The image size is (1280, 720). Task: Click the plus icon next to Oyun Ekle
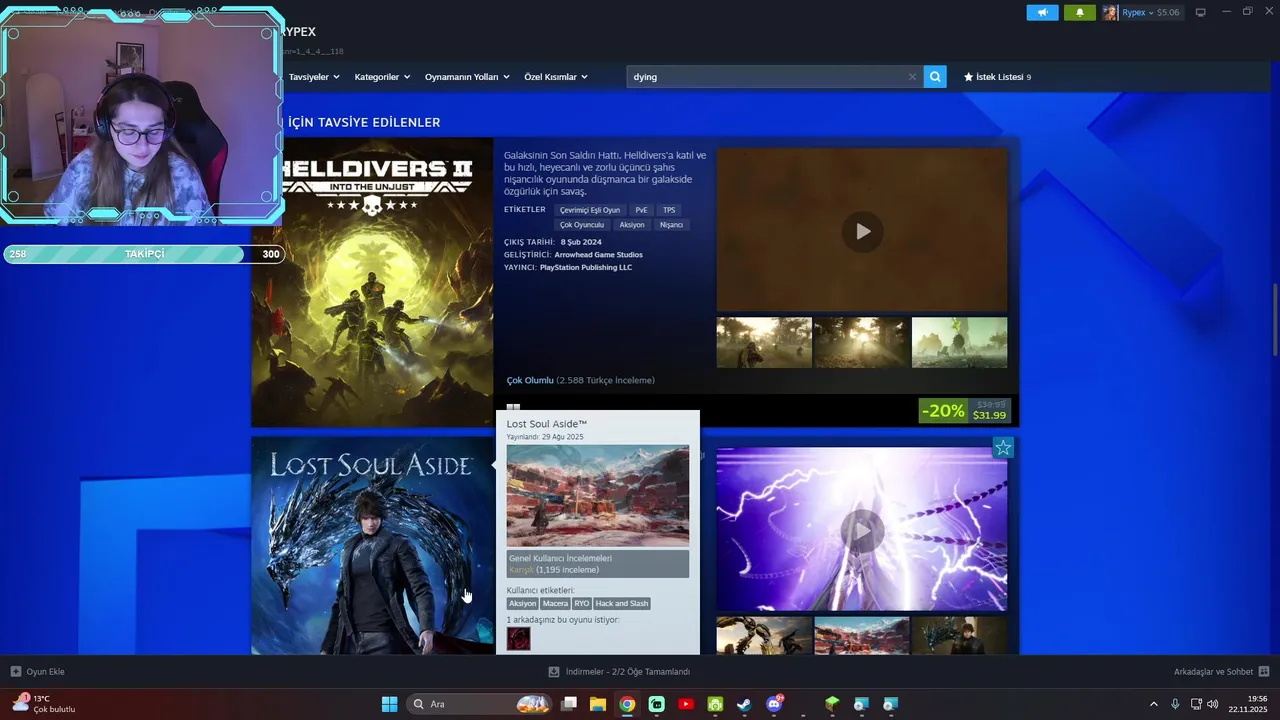(15, 672)
